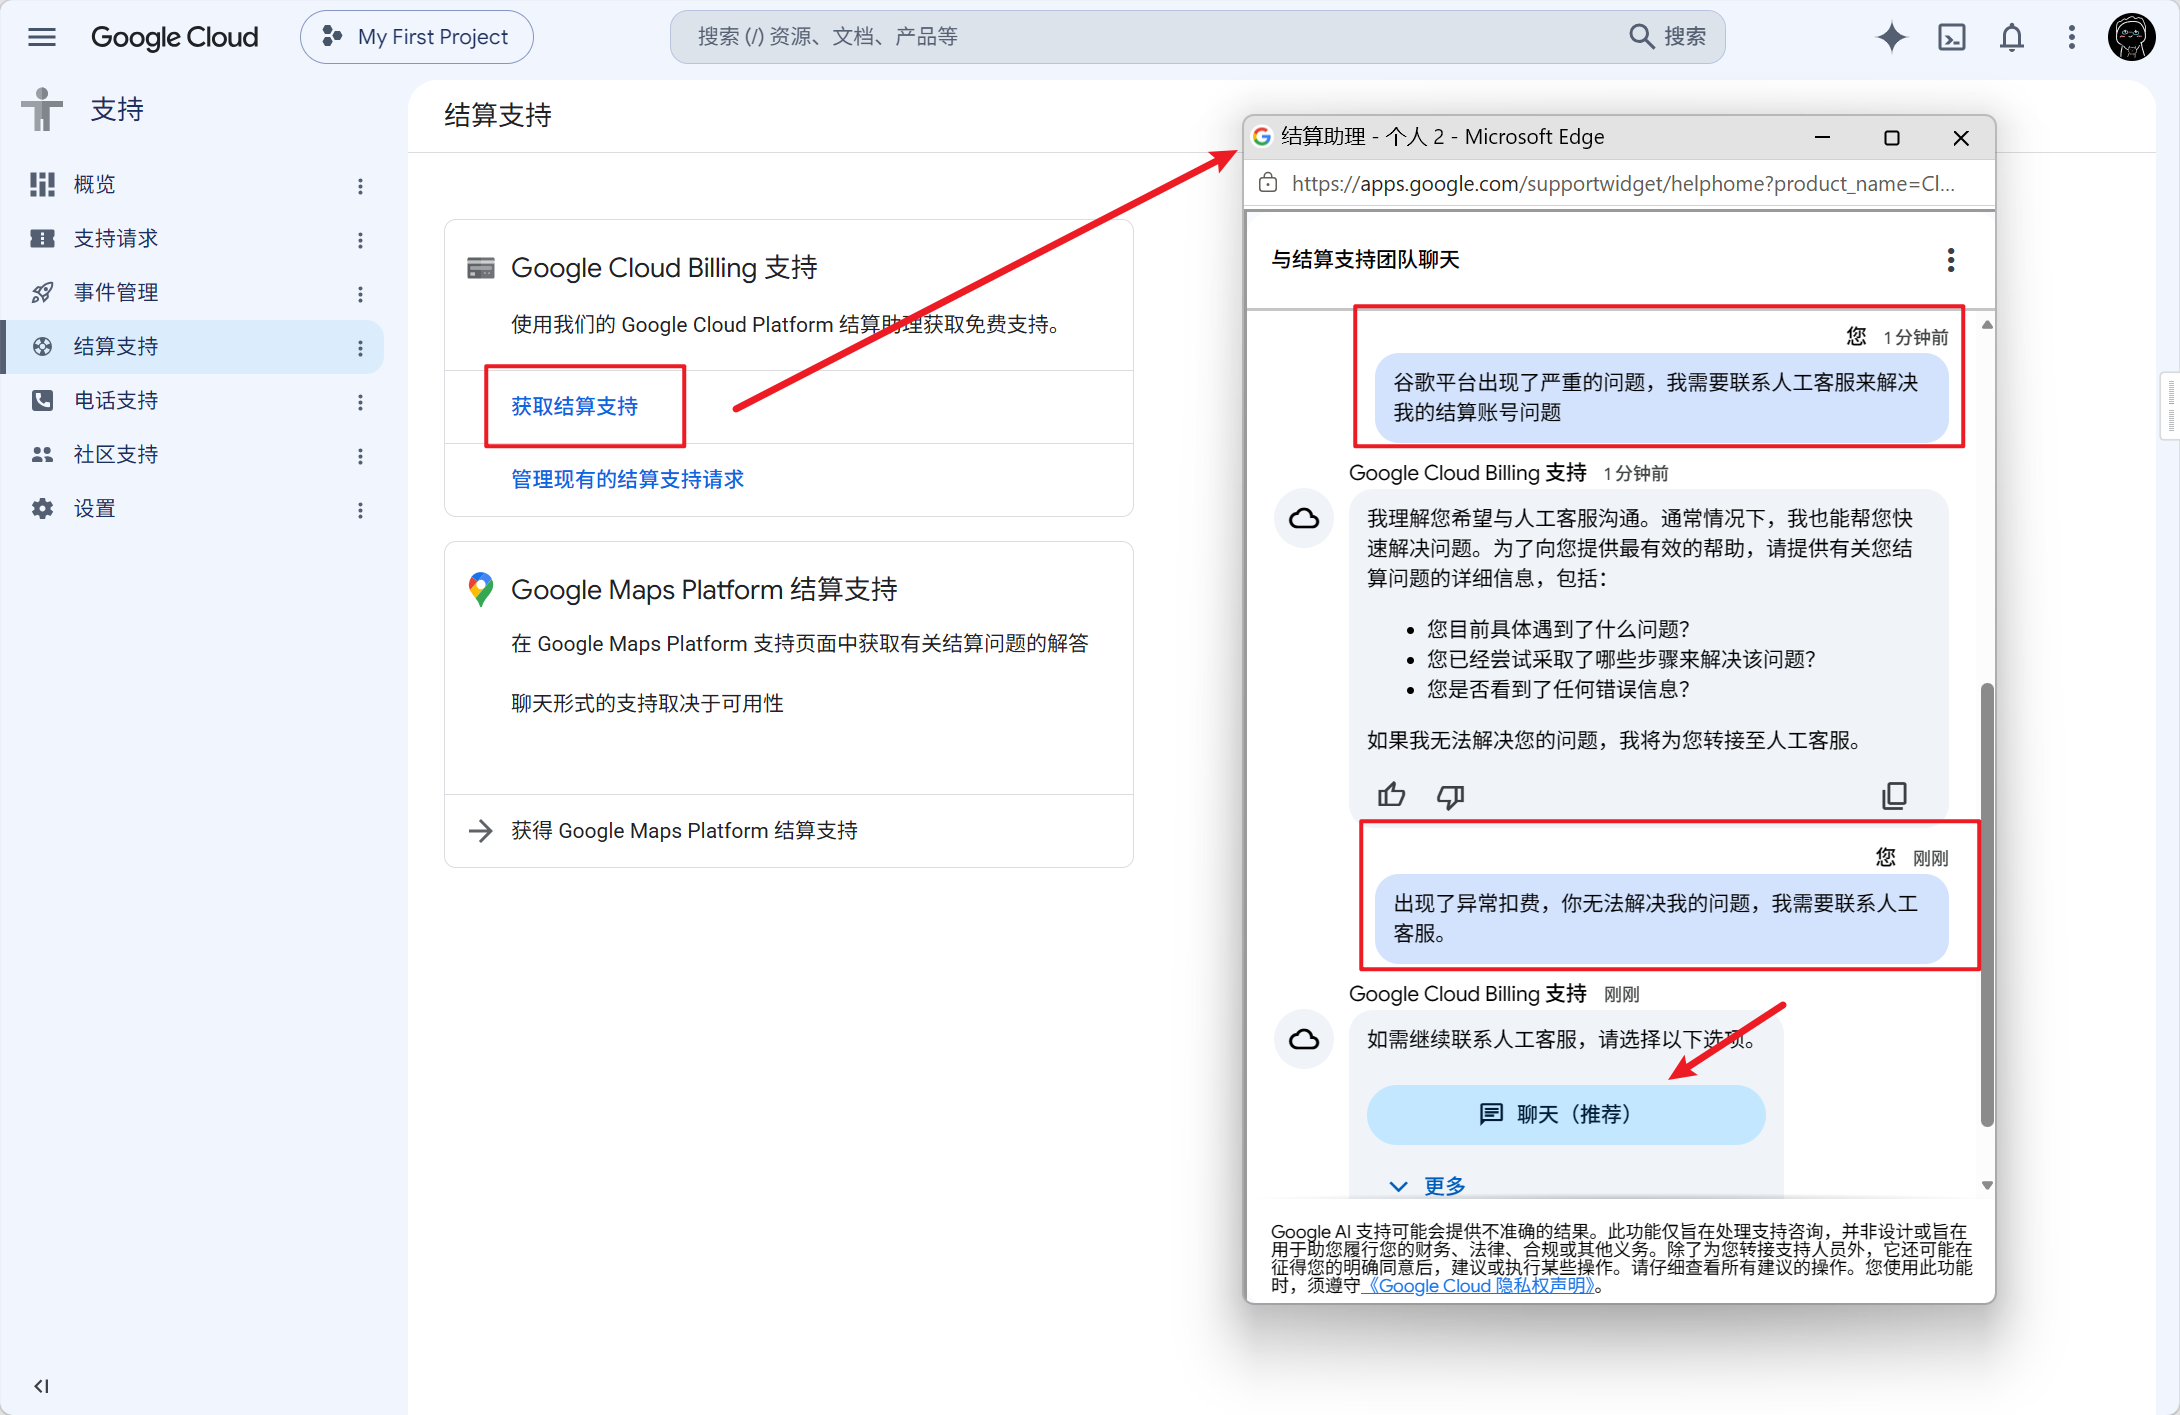Open 社区支持 in the sidebar
Screen dimensions: 2180x1415
(192, 454)
